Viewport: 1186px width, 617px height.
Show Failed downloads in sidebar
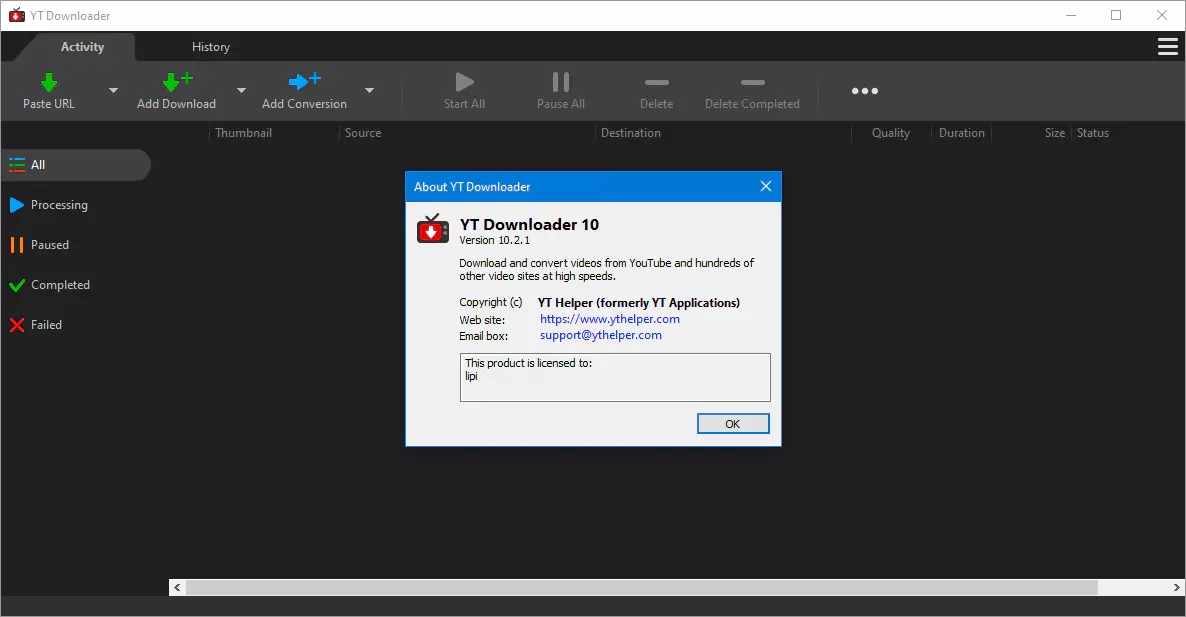tap(46, 325)
